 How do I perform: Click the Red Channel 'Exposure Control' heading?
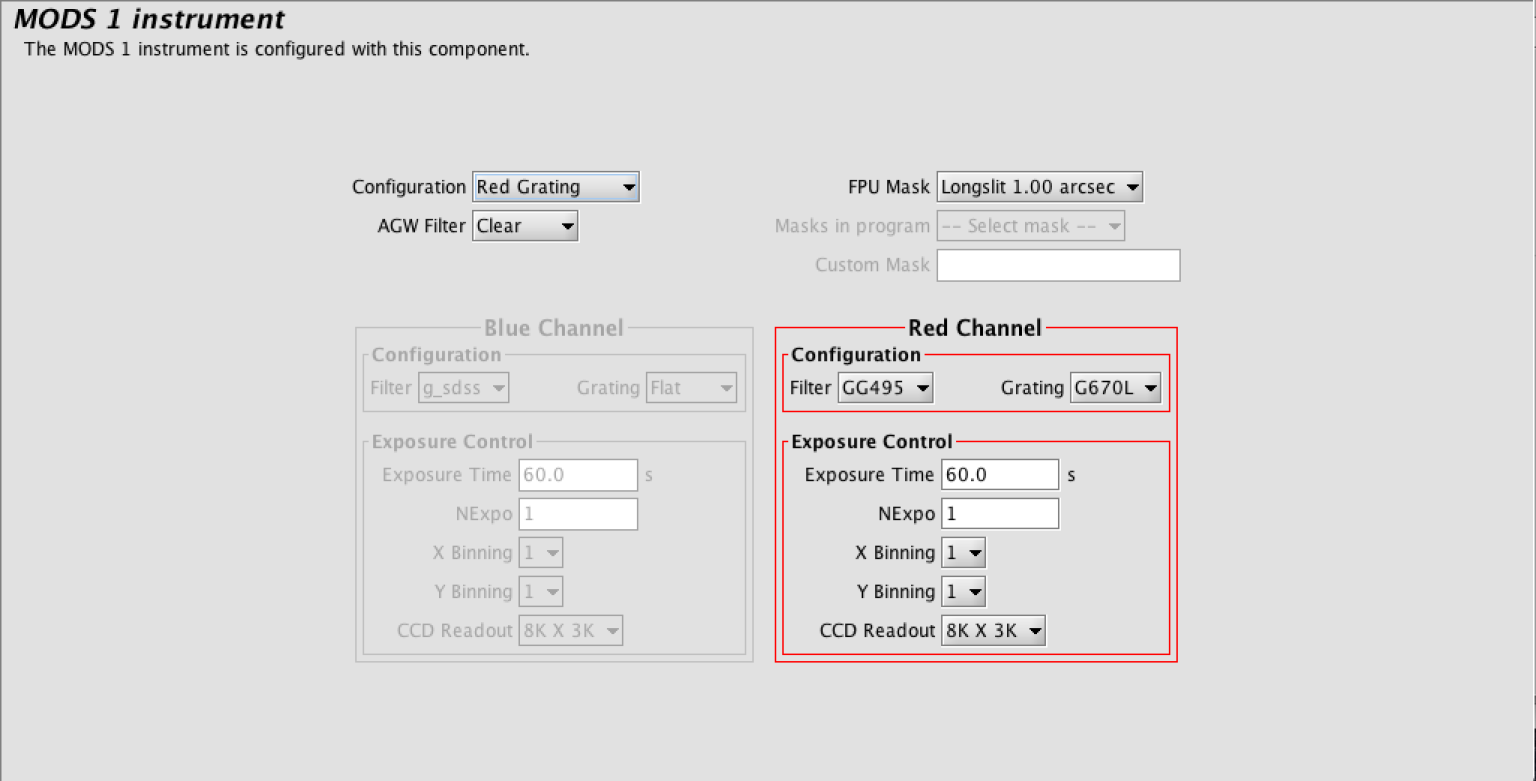tap(872, 442)
